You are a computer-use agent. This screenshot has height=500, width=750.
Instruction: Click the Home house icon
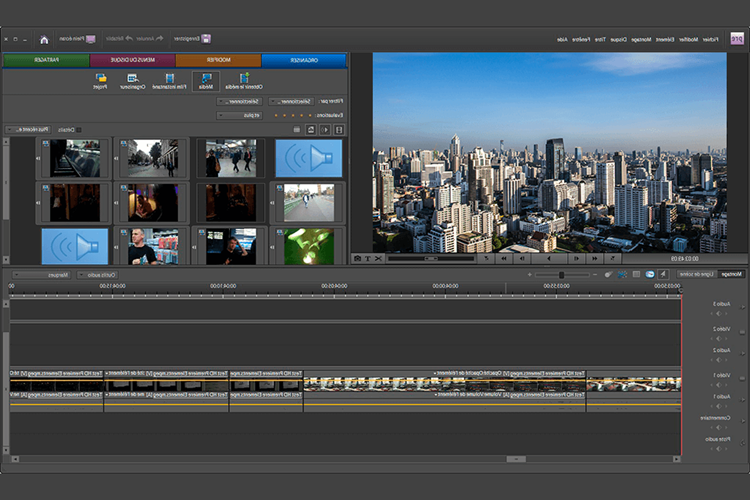44,40
